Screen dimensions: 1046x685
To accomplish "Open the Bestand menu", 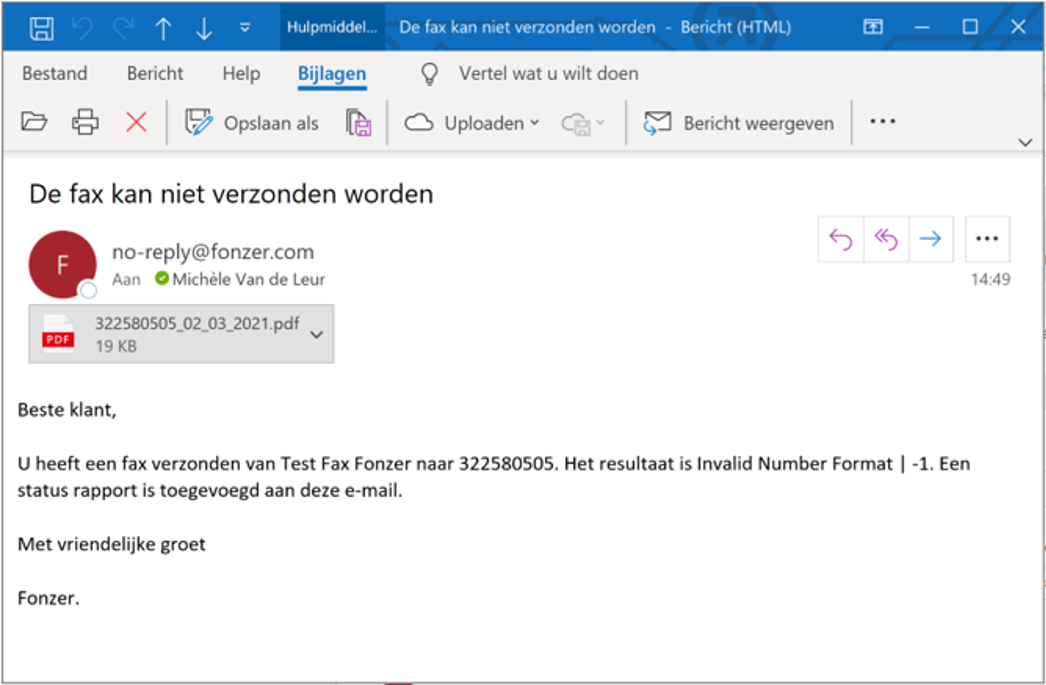I will 55,73.
